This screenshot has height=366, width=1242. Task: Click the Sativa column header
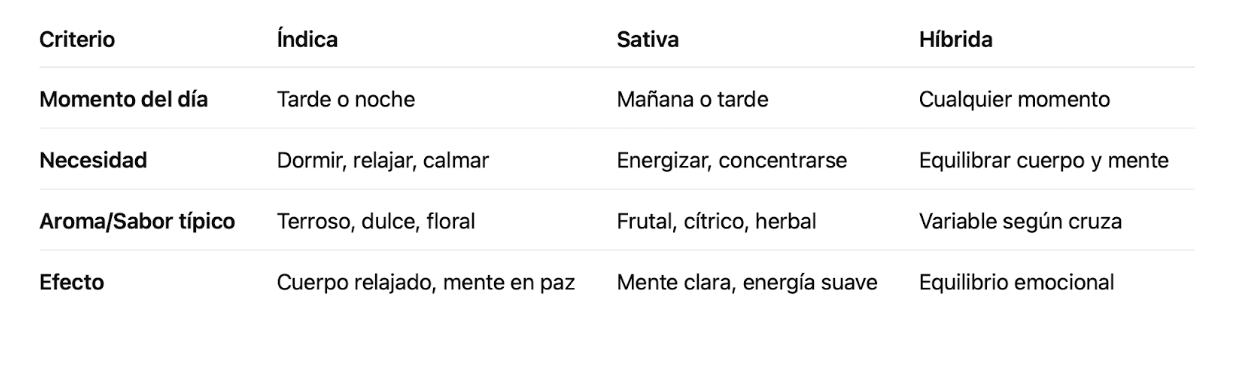pos(647,40)
